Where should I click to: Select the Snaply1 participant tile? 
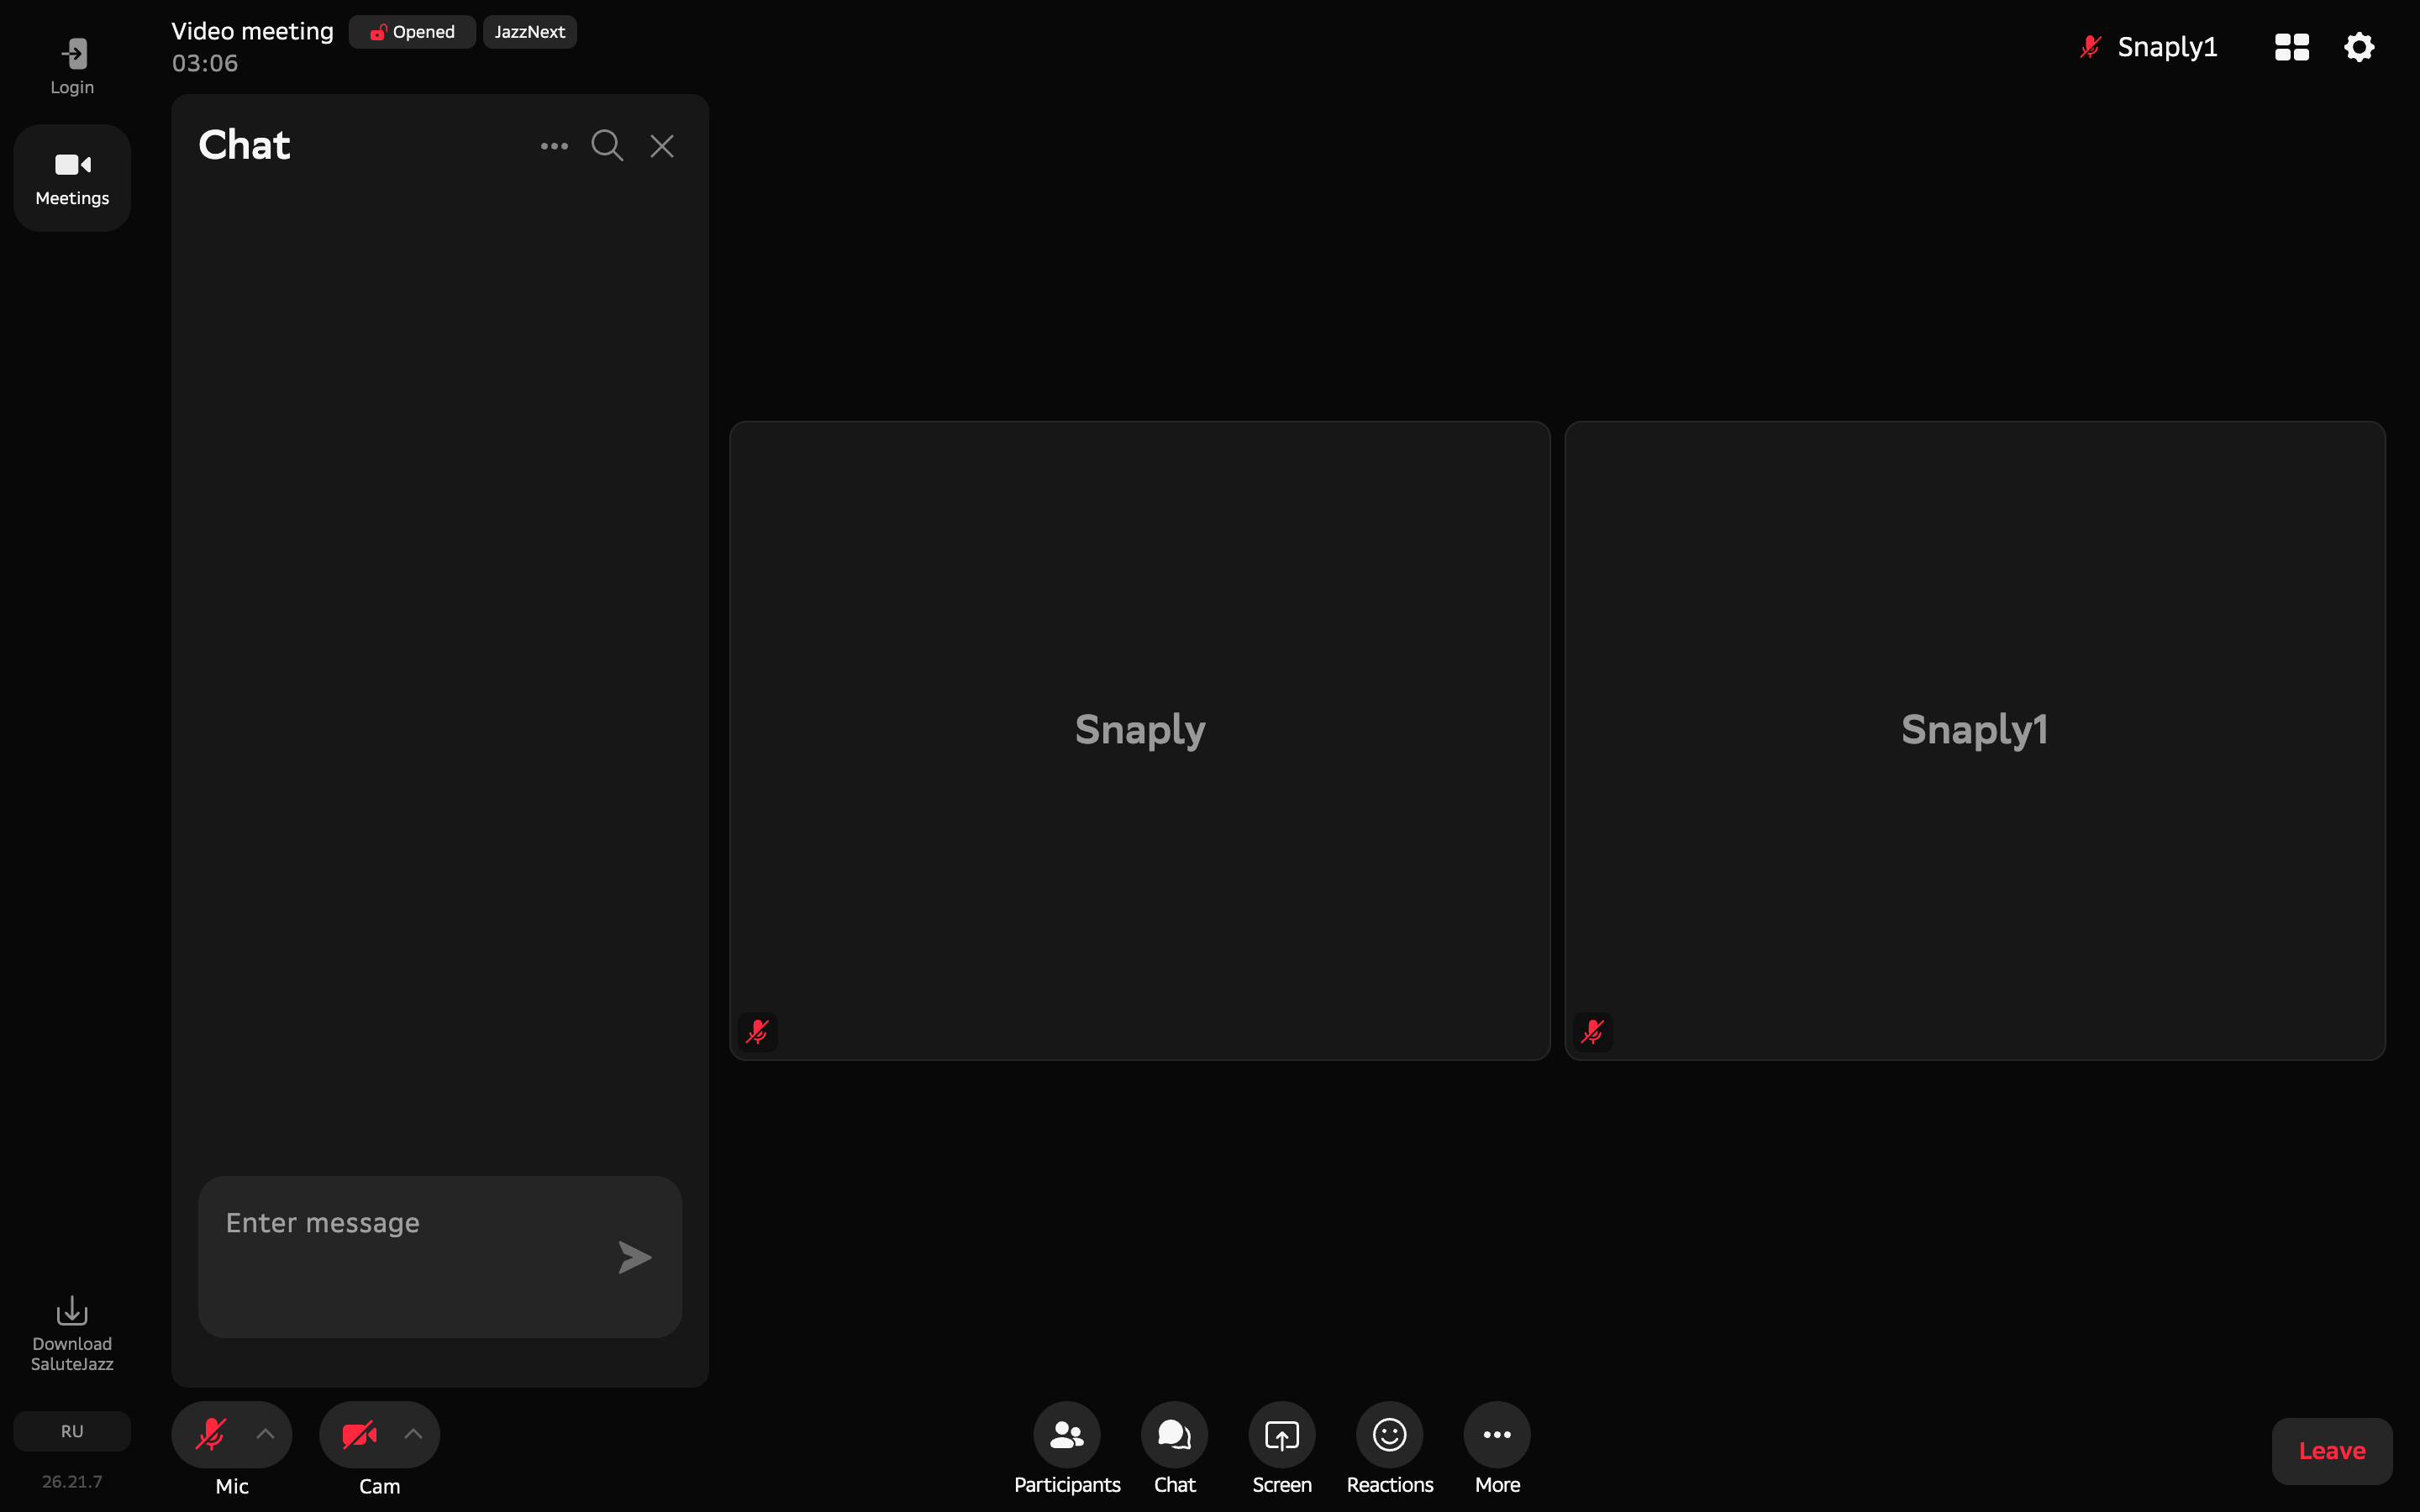click(1975, 740)
